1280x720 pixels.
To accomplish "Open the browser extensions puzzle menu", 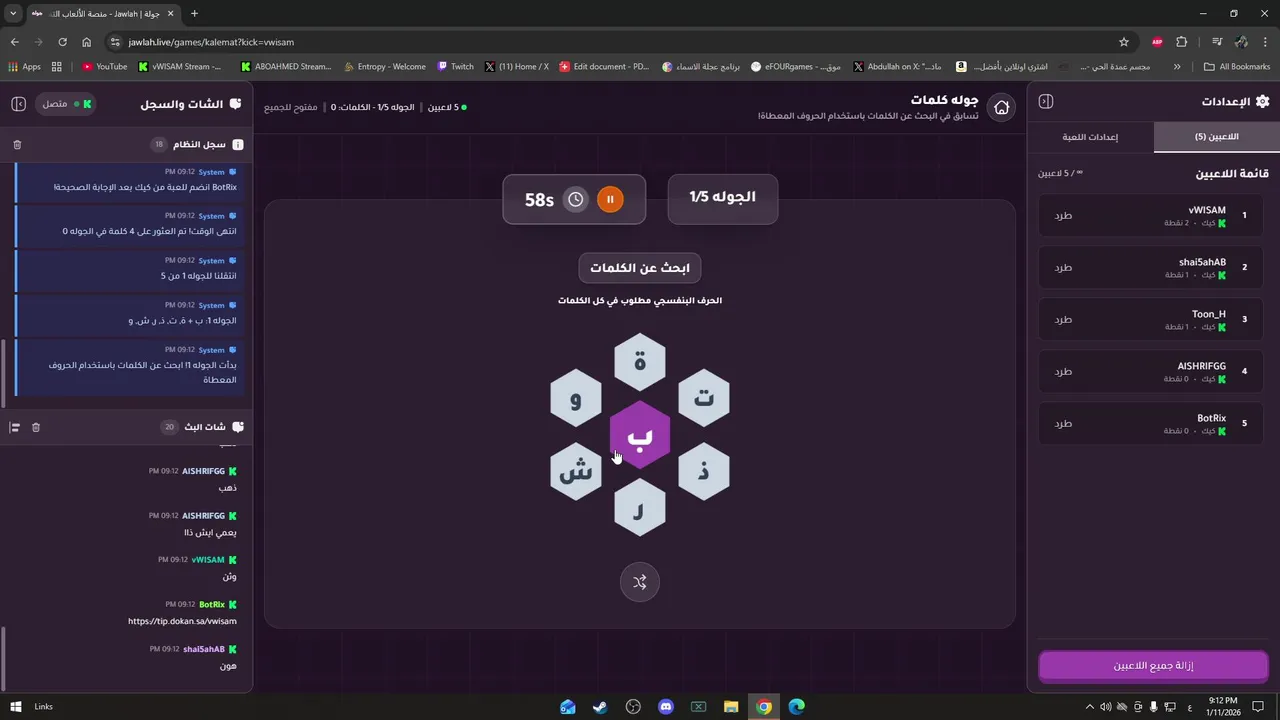I will 1182,42.
